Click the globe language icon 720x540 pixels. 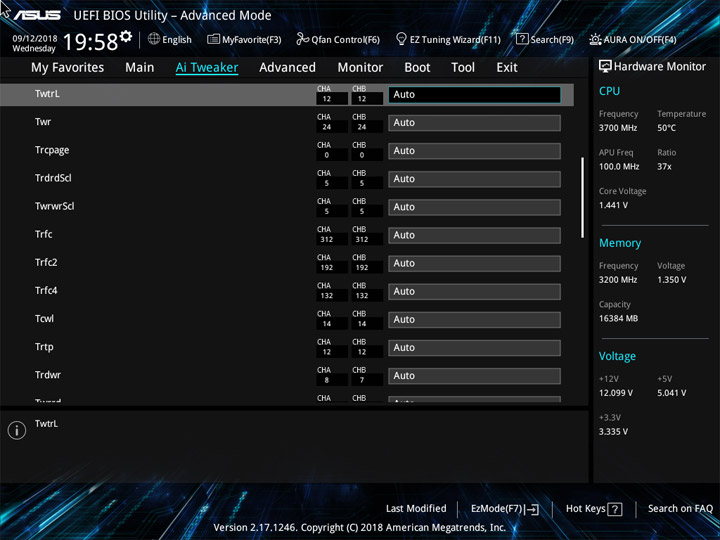pyautogui.click(x=154, y=39)
